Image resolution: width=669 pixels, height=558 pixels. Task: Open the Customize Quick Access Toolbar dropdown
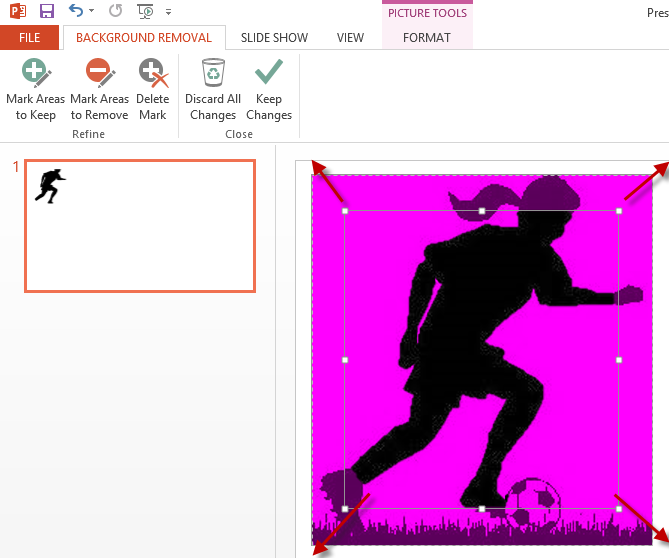(x=168, y=12)
